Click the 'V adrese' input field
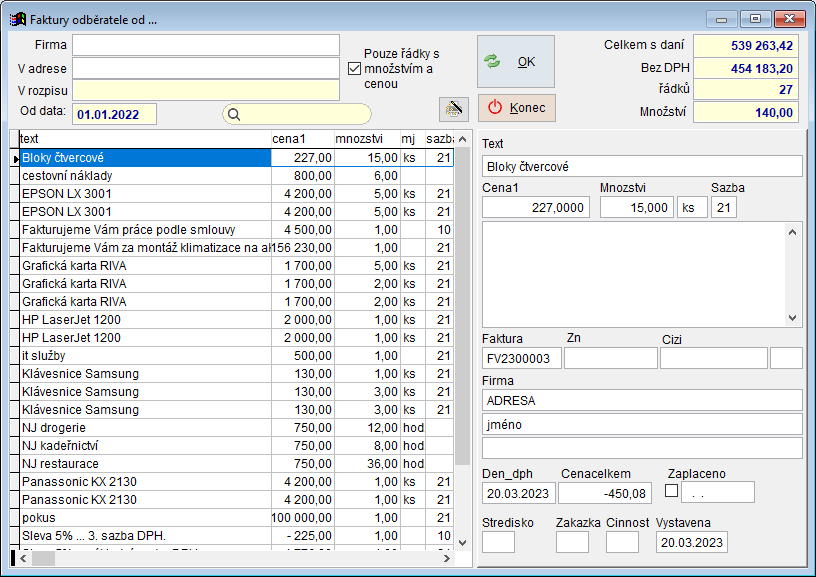Image resolution: width=816 pixels, height=577 pixels. pos(206,68)
